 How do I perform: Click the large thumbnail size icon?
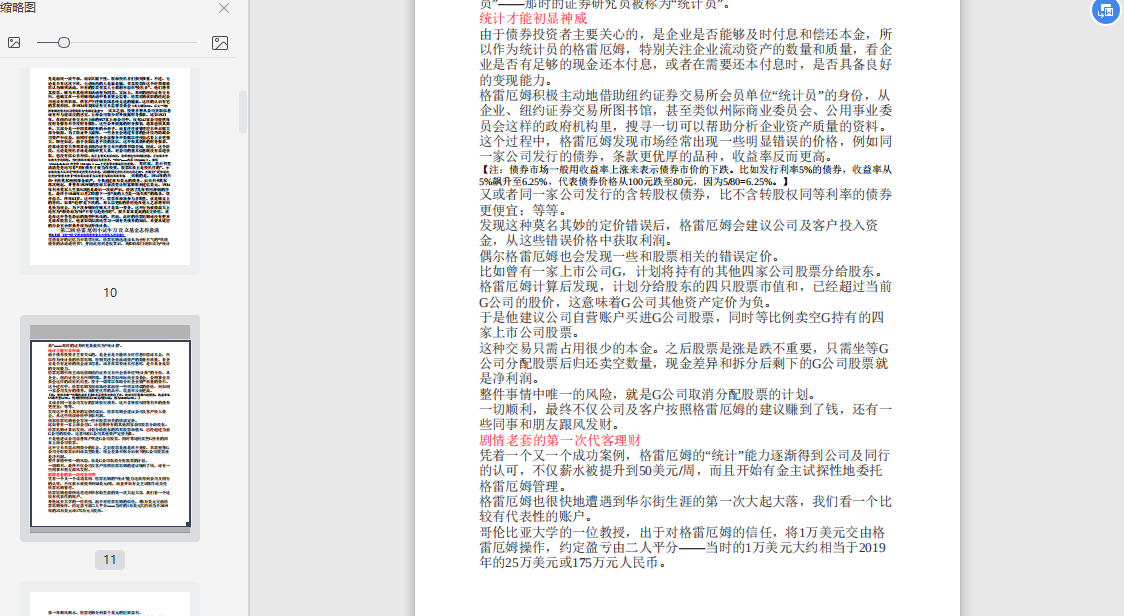coord(220,43)
